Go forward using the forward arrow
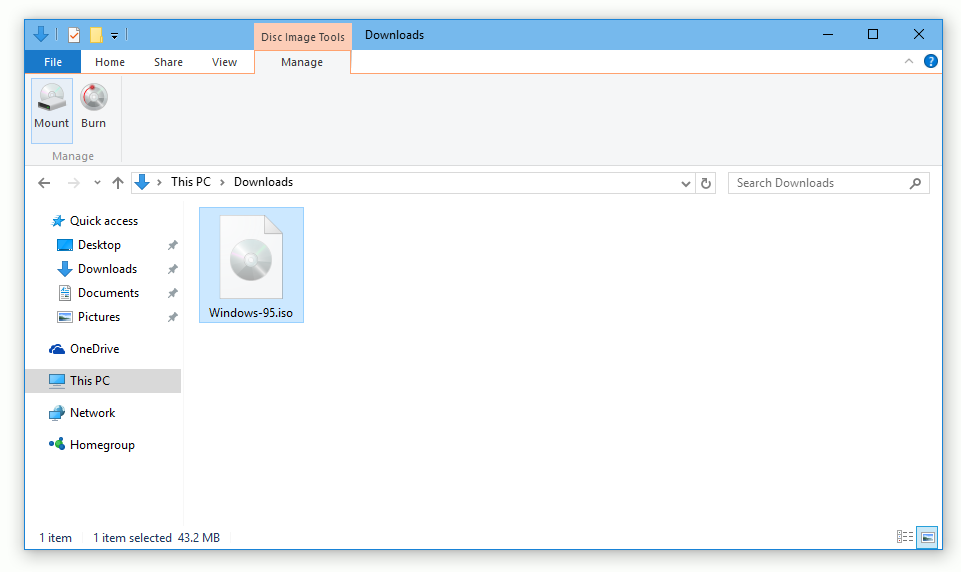Screen dimensions: 961x572 pyautogui.click(x=74, y=183)
